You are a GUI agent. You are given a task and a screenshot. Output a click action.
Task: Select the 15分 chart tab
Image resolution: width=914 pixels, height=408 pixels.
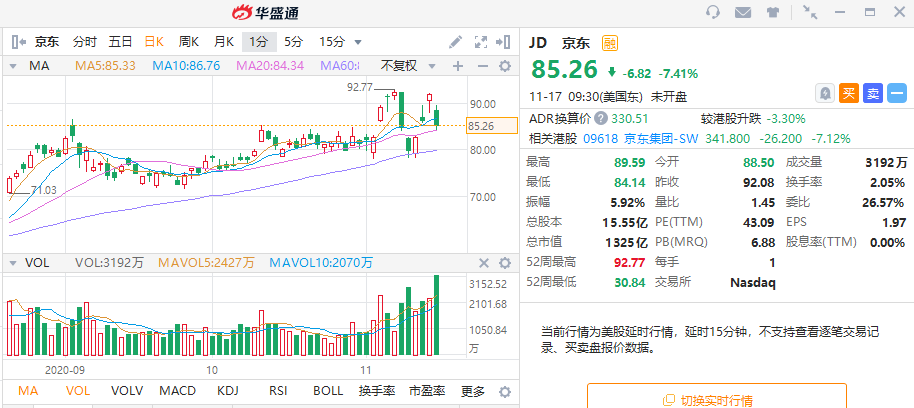[332, 42]
